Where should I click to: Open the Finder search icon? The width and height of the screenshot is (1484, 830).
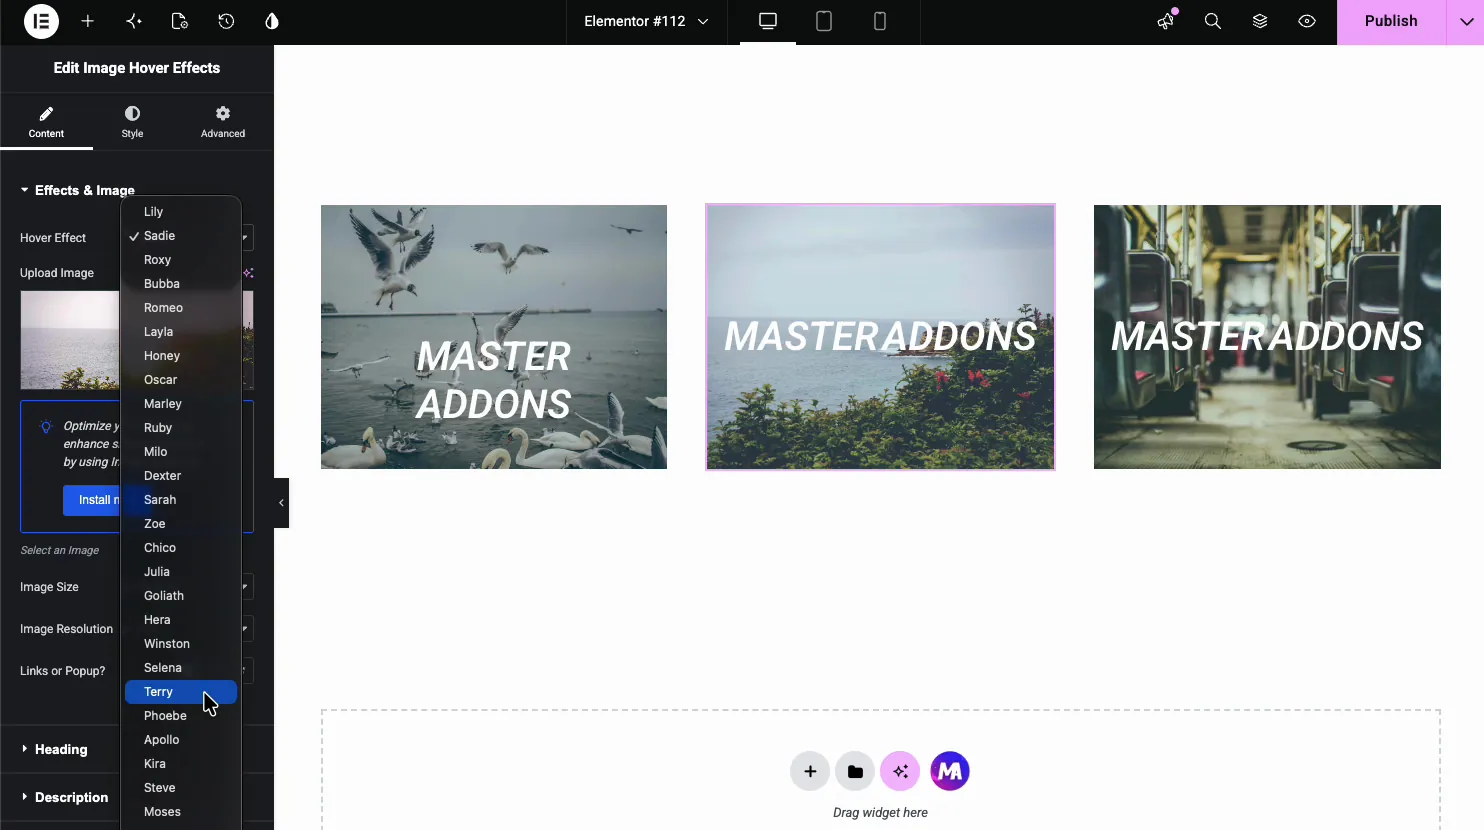[x=1213, y=21]
